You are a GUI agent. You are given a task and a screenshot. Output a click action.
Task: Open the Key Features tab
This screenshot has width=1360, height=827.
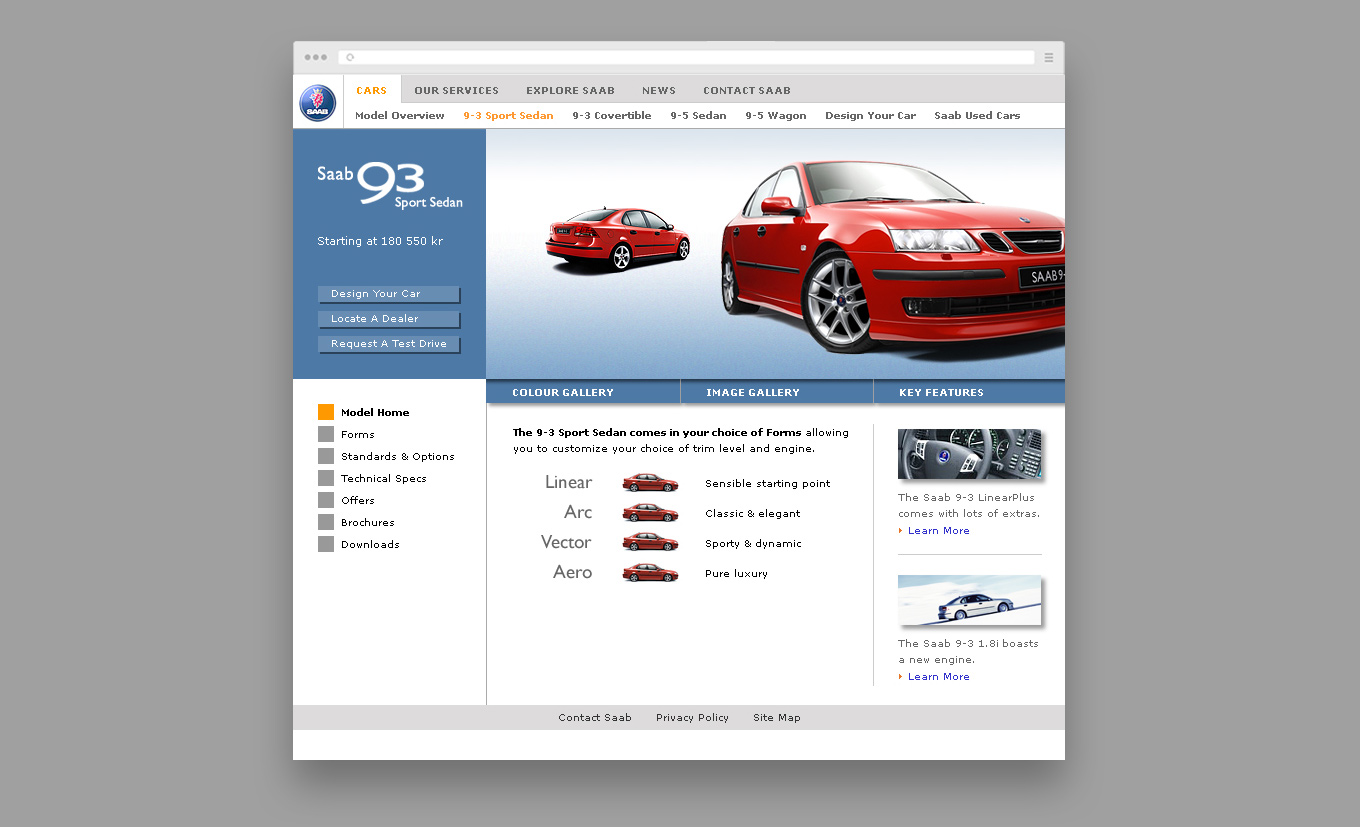click(941, 393)
